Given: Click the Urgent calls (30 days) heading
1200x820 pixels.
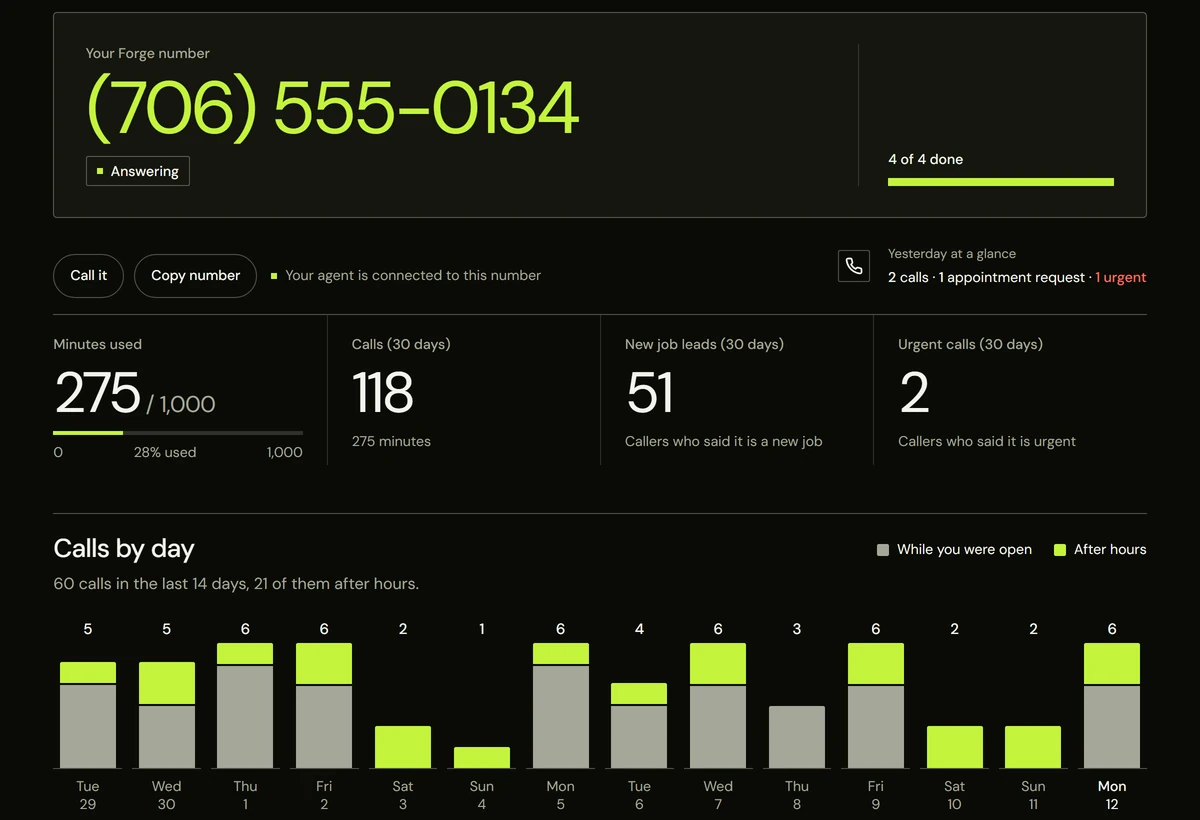Looking at the screenshot, I should (970, 344).
